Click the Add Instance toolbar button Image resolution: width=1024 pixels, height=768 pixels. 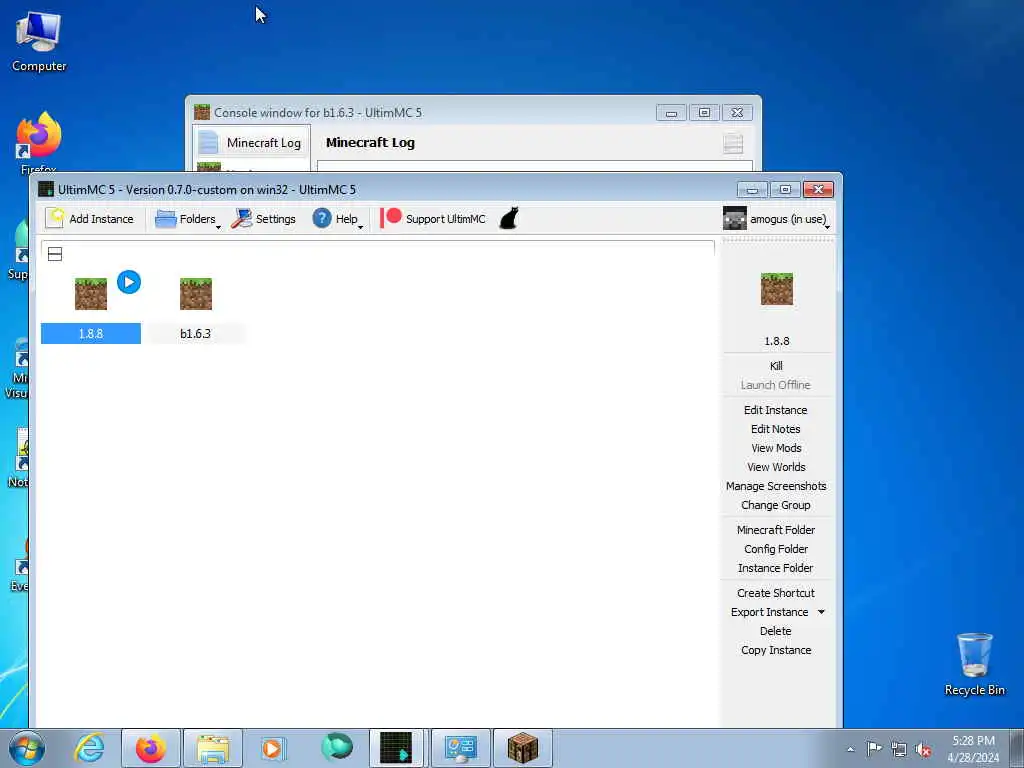tap(90, 219)
